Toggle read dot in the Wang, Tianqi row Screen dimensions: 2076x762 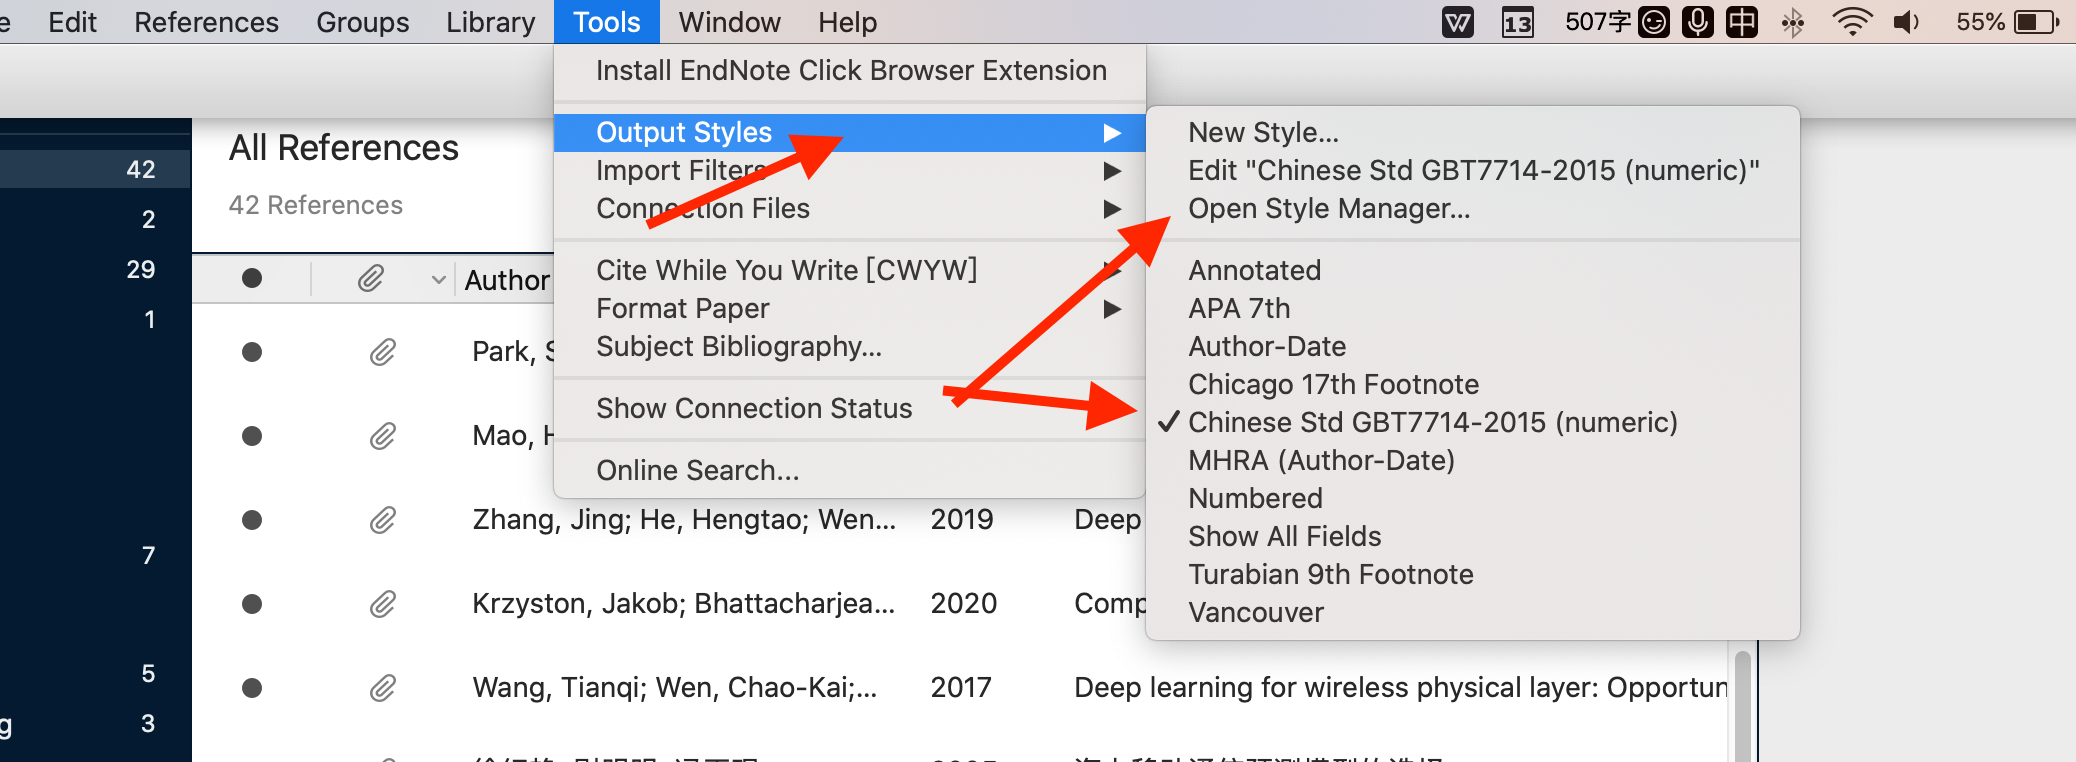[x=252, y=688]
